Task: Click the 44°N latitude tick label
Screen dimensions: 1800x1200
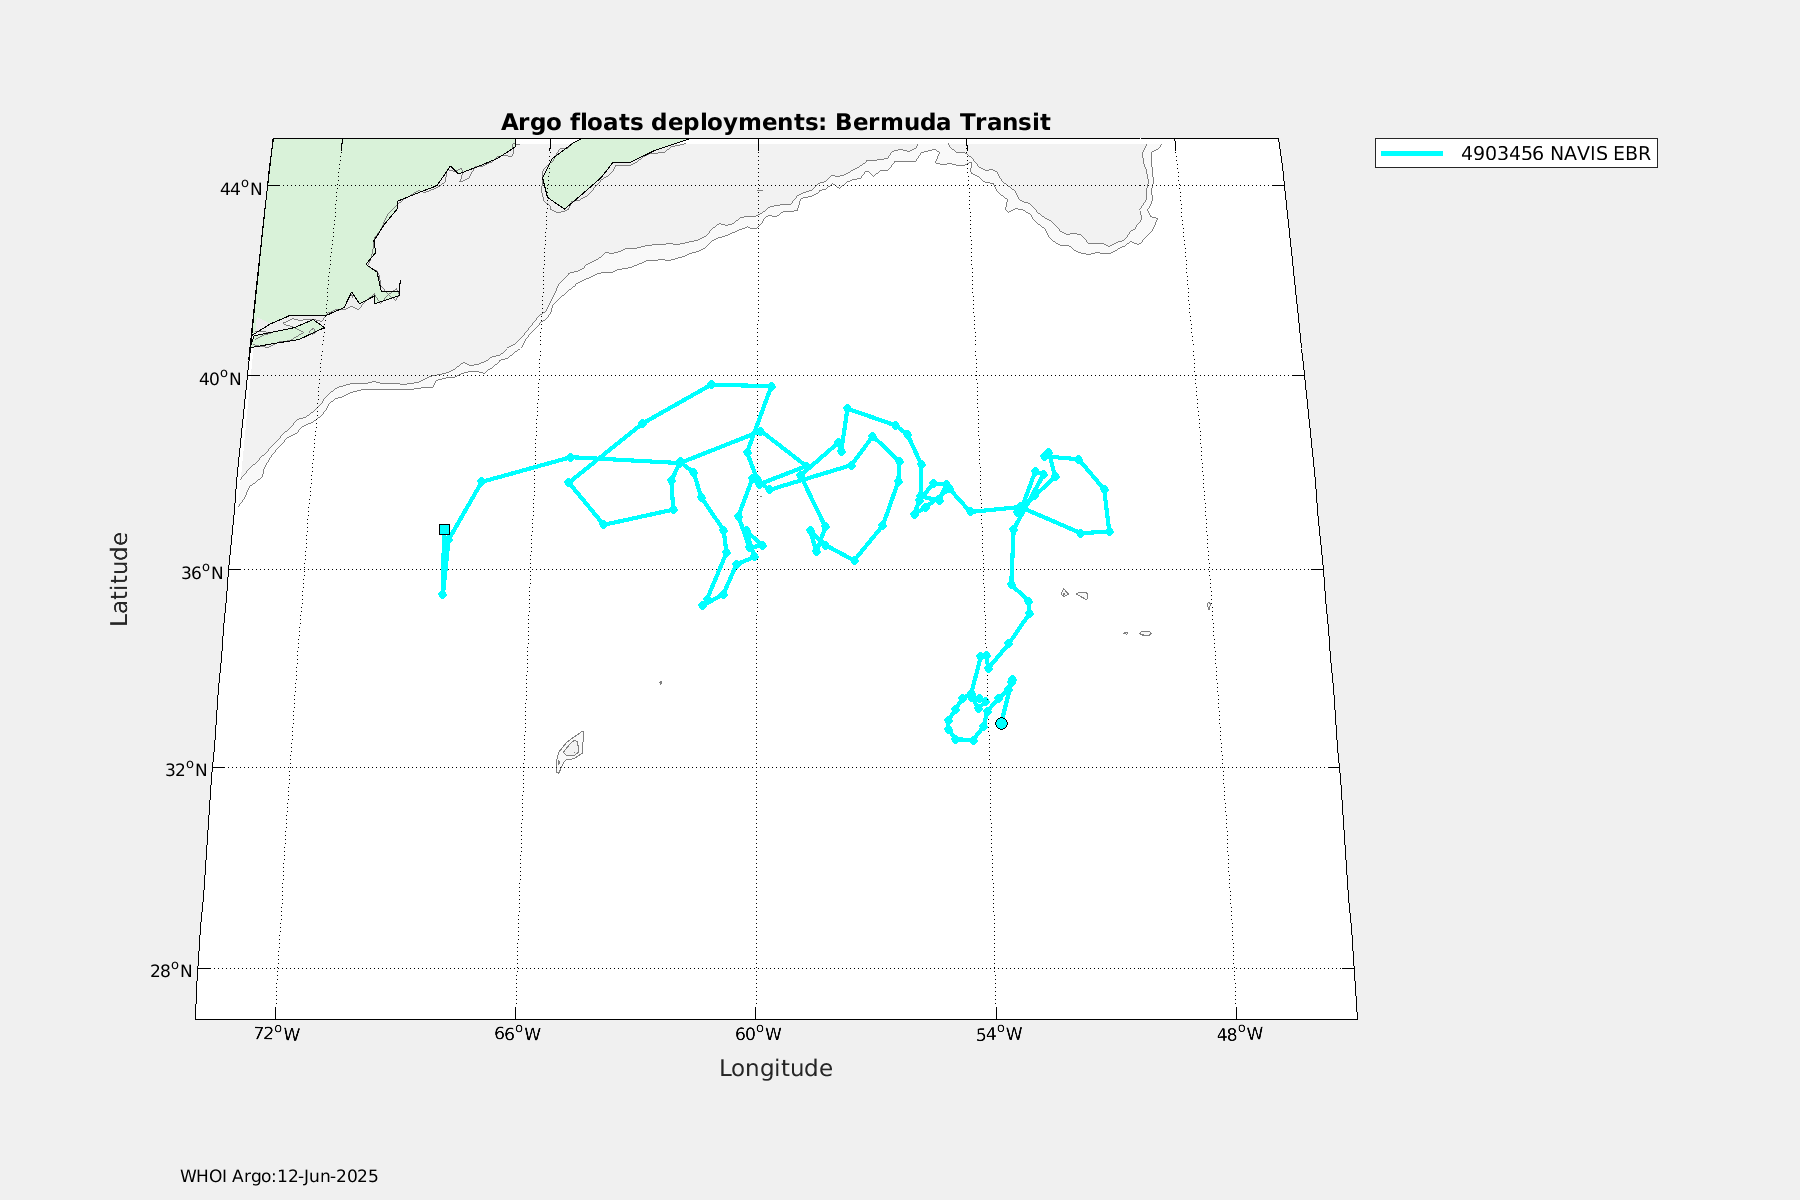Action: point(241,188)
